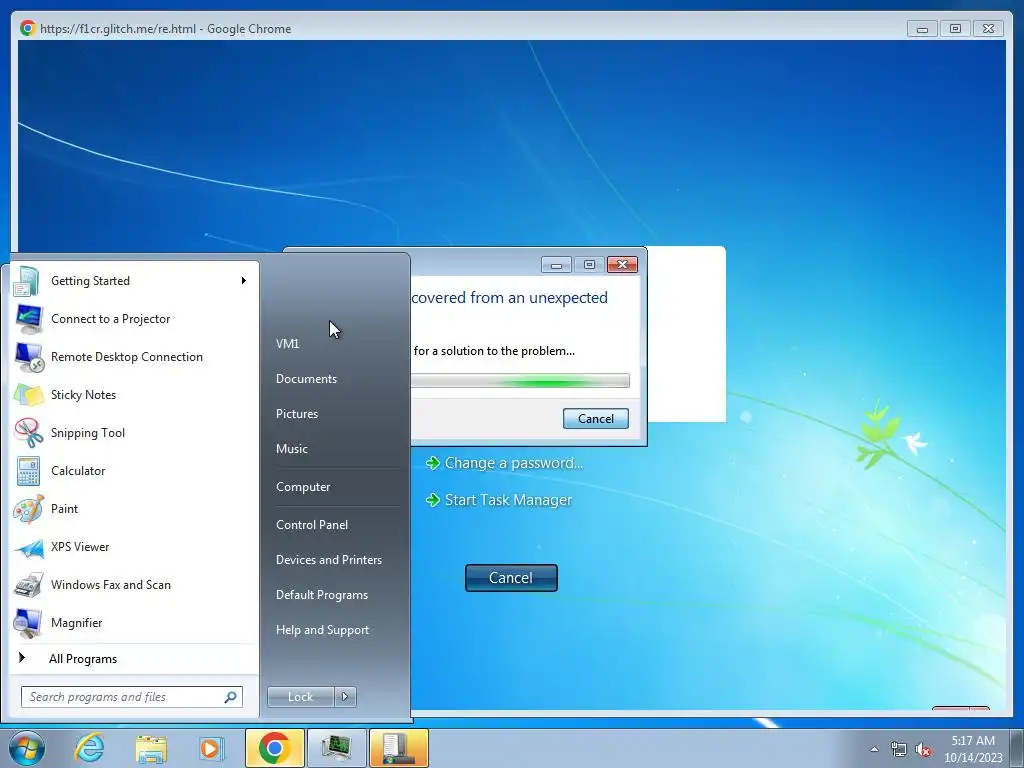Launch Windows Media Player from taskbar
The width and height of the screenshot is (1024, 768).
pyautogui.click(x=212, y=748)
